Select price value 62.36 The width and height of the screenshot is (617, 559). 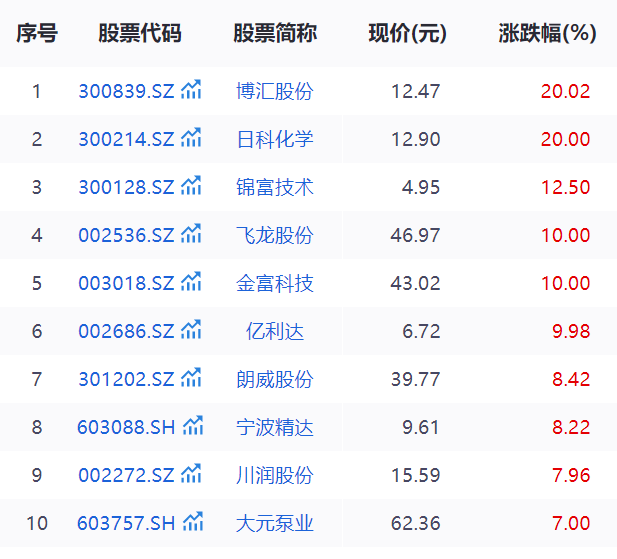tap(416, 523)
